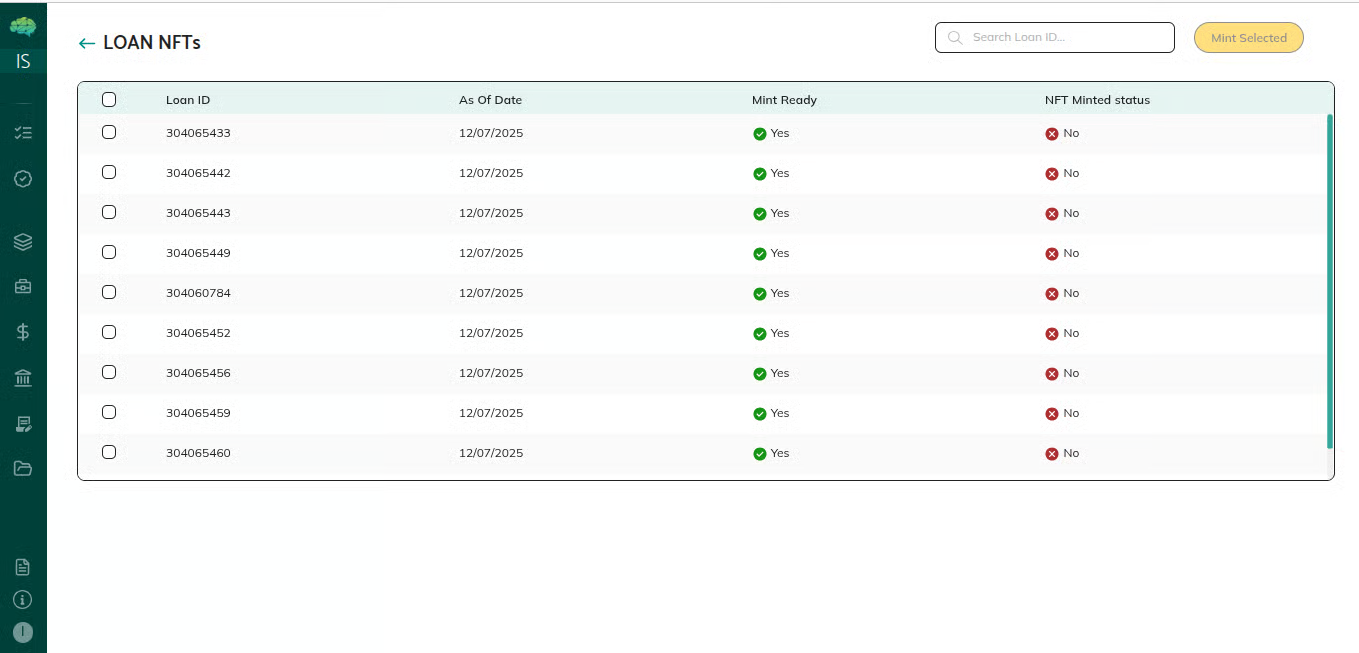Go back using the left arrow

(x=87, y=43)
